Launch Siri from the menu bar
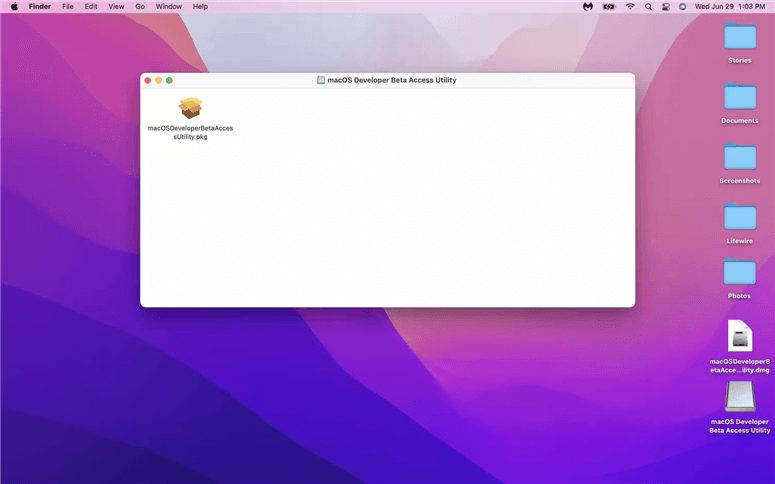Screen dimensions: 775x484 pyautogui.click(x=683, y=6)
